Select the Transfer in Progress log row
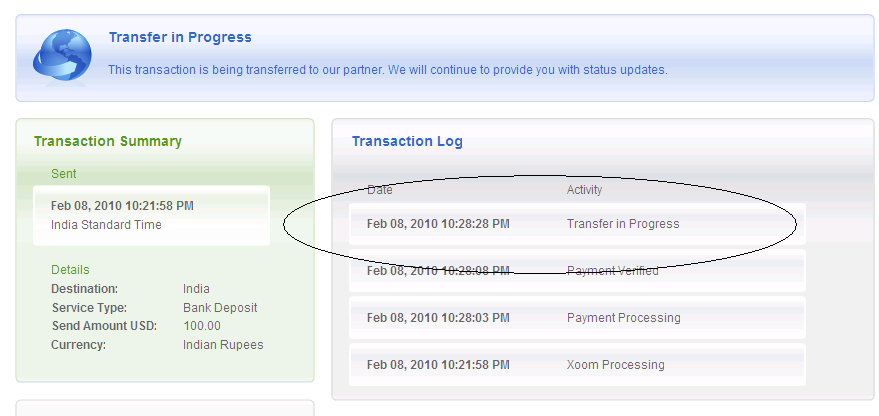The image size is (879, 416). pyautogui.click(x=577, y=224)
